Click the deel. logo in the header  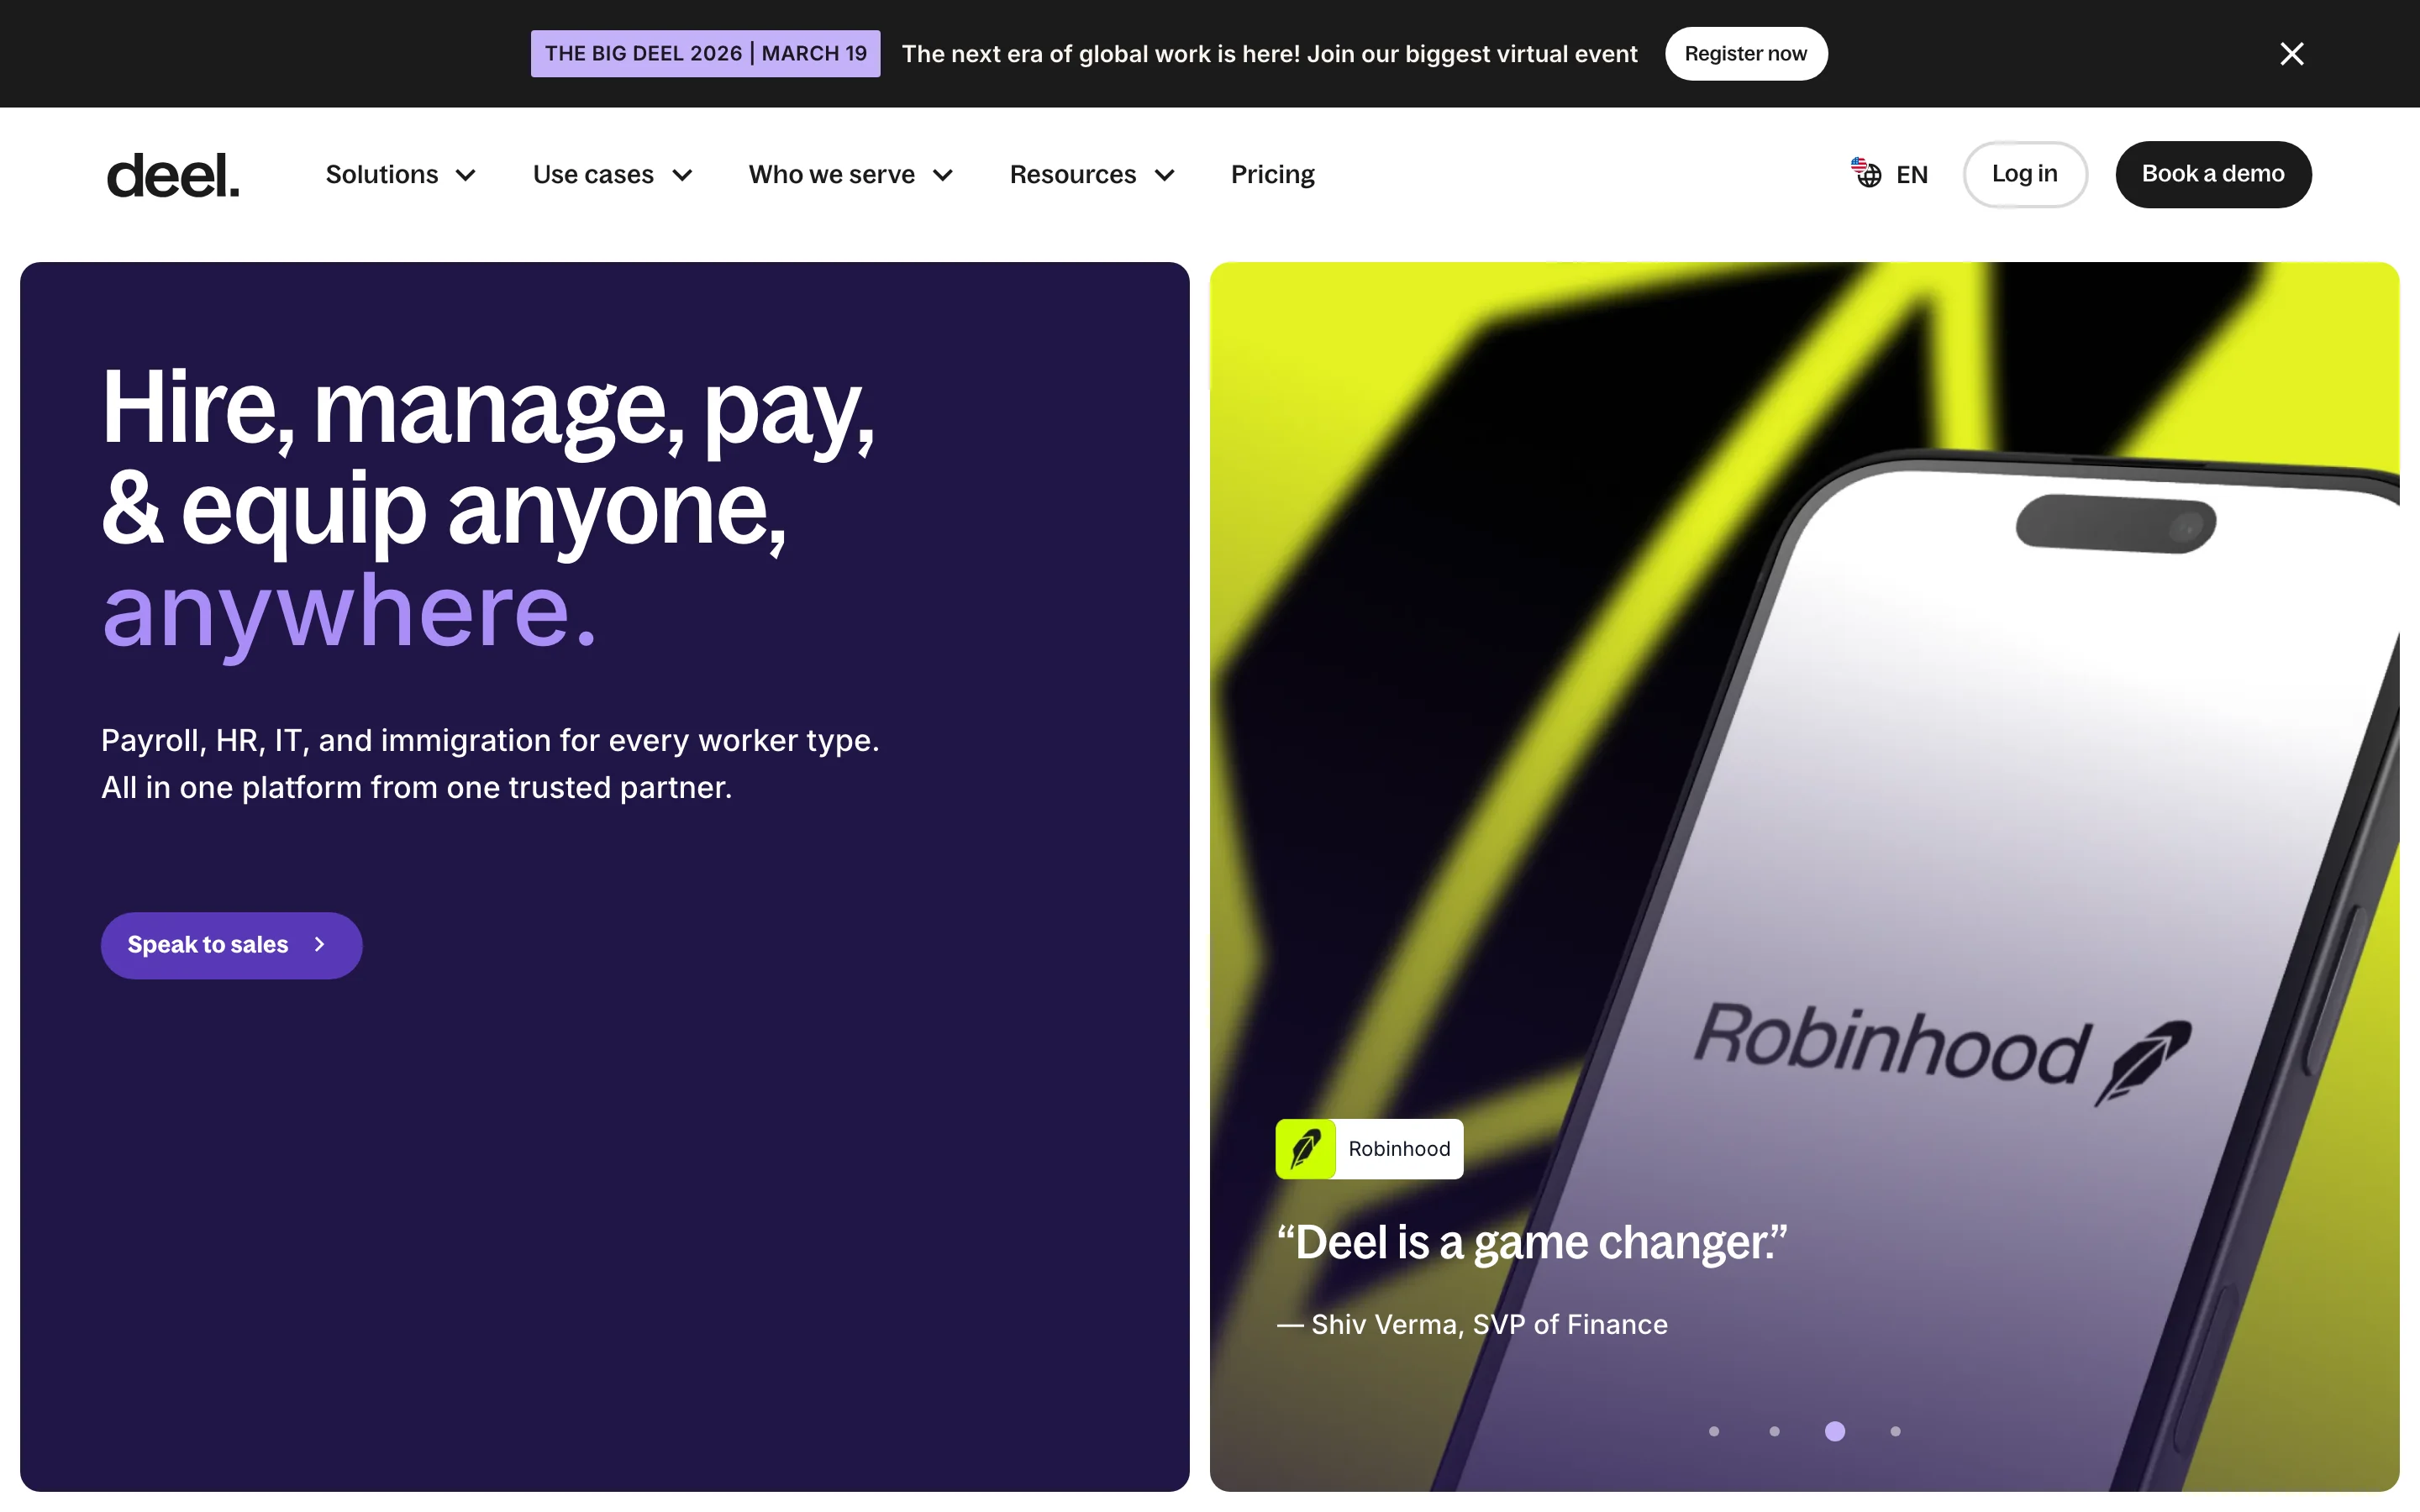[173, 175]
